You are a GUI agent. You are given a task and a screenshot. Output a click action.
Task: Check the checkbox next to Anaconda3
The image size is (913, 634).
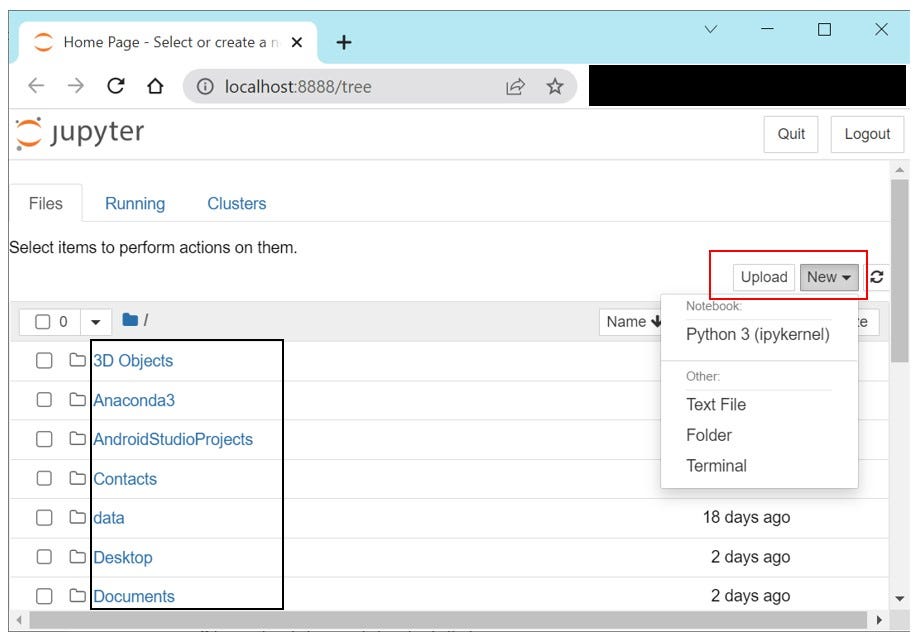point(43,400)
